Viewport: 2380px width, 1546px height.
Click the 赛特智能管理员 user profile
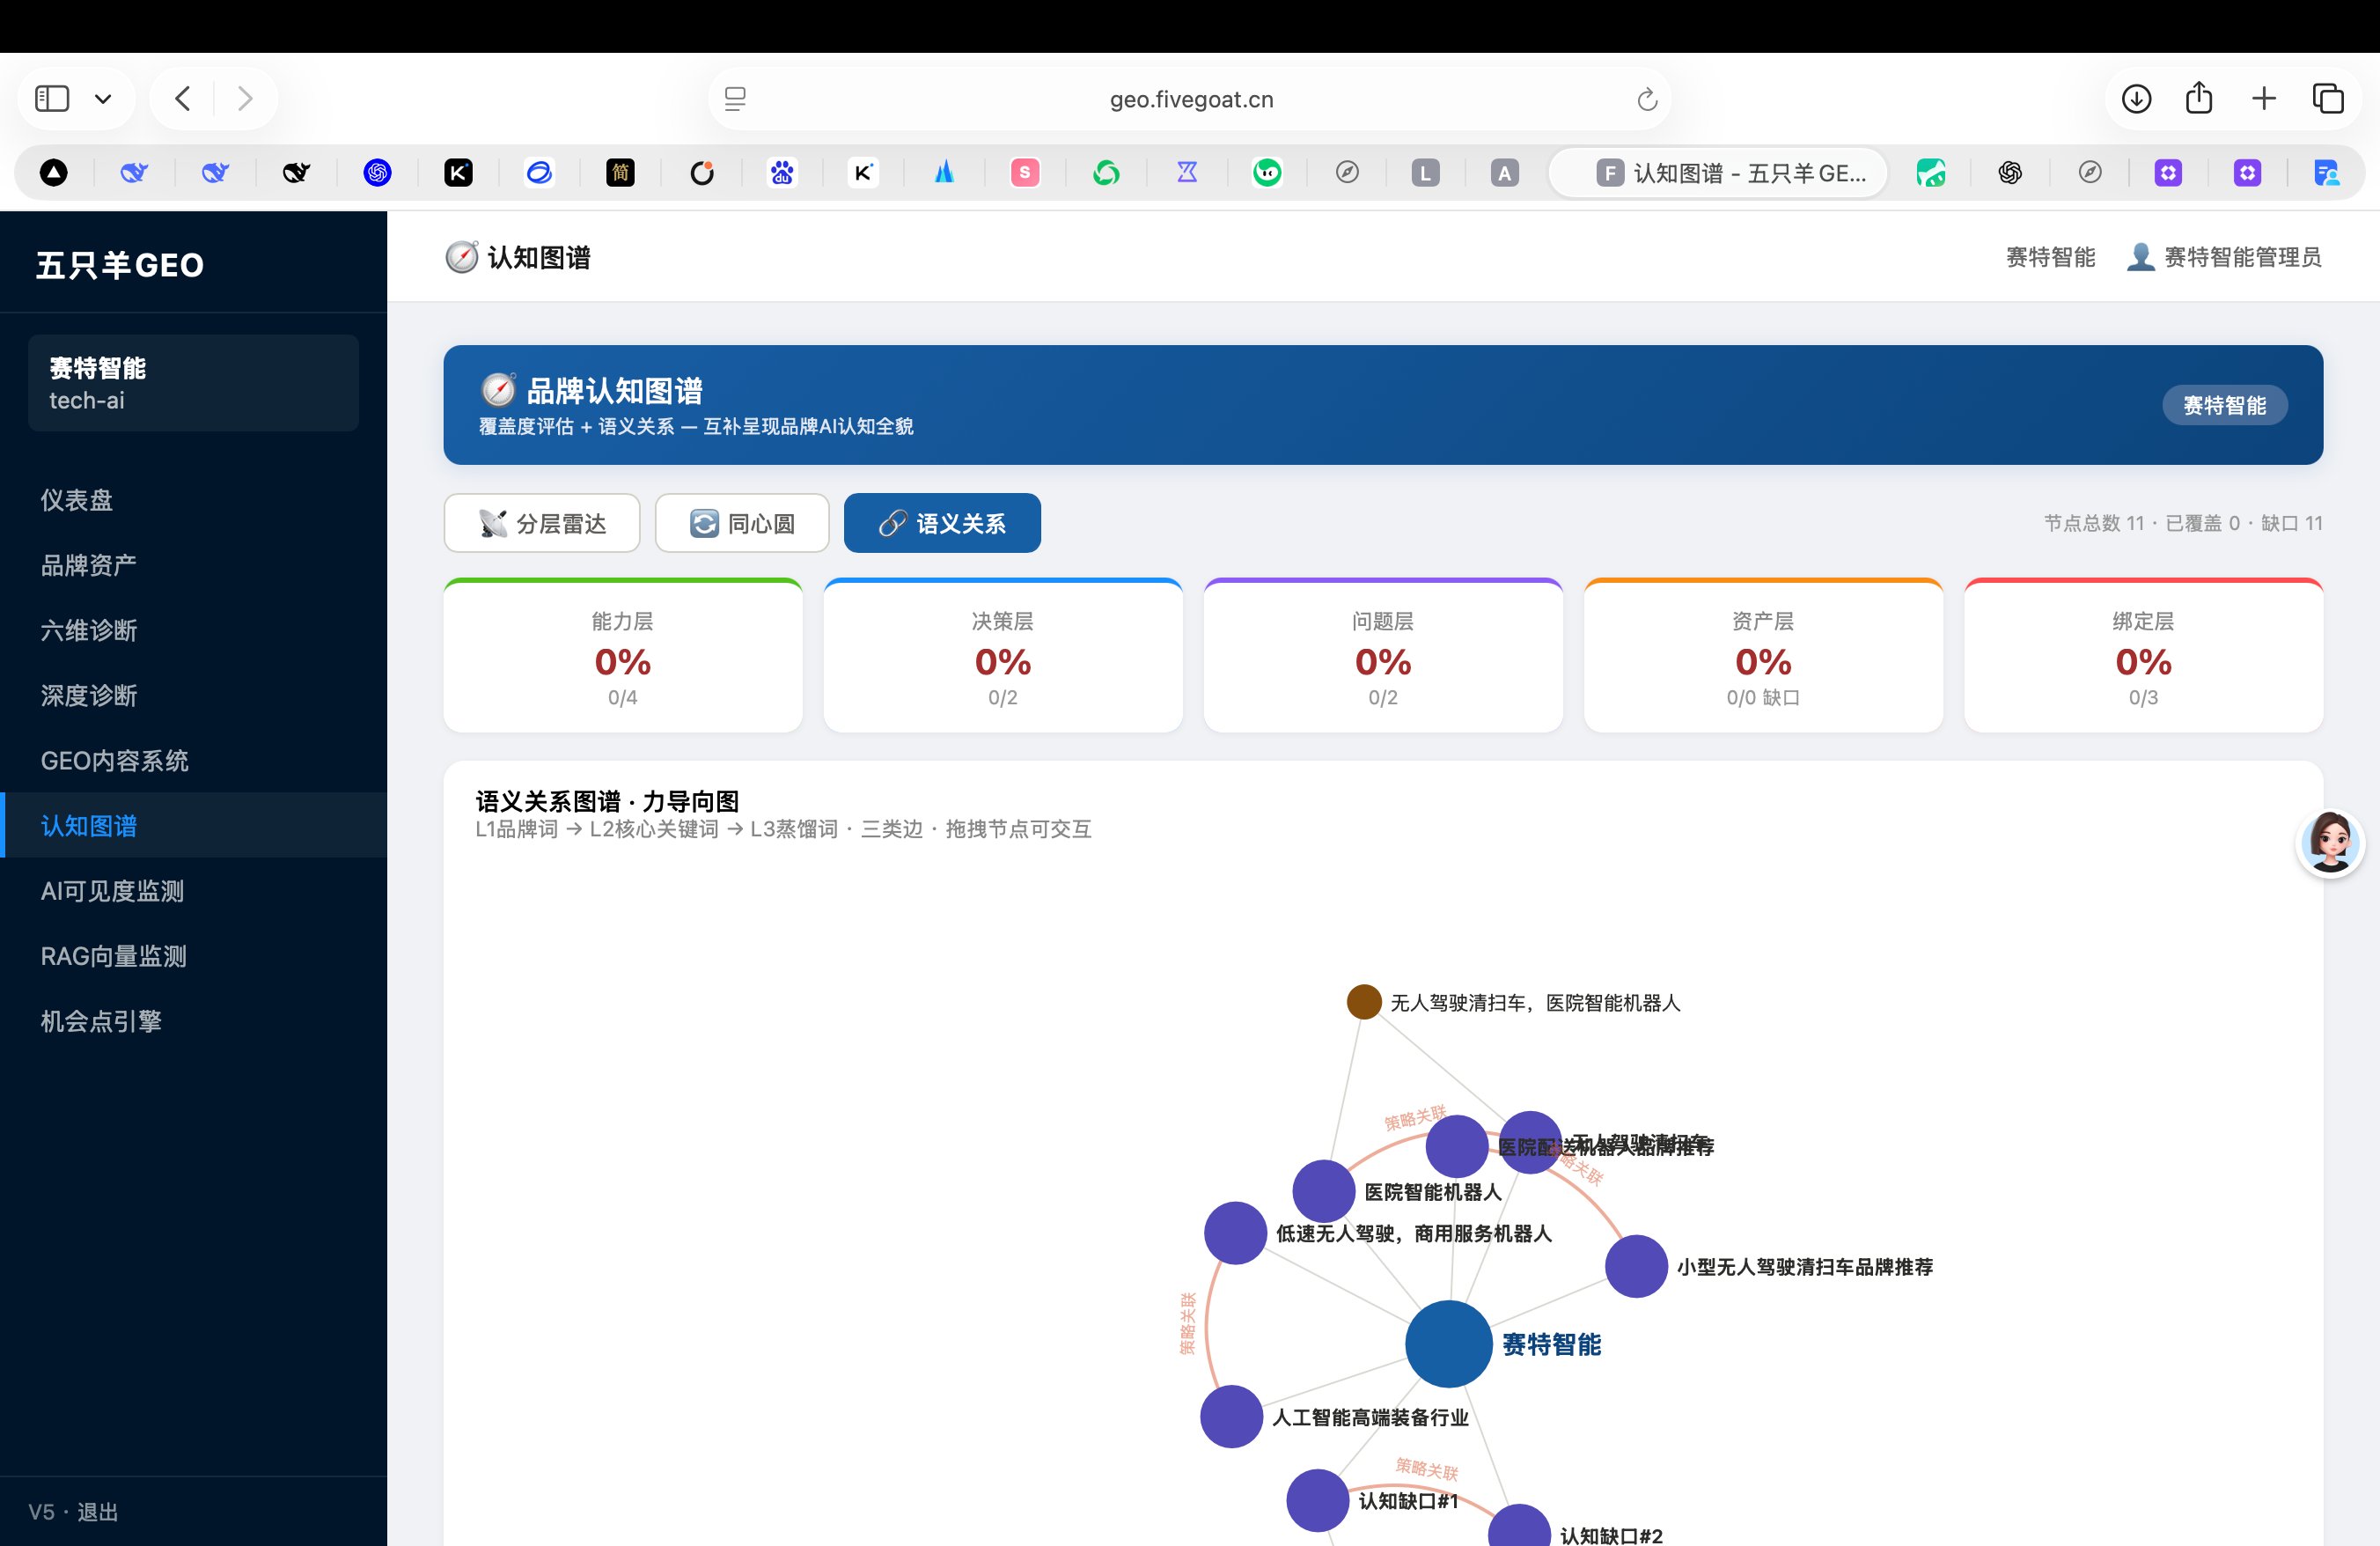[x=2224, y=257]
